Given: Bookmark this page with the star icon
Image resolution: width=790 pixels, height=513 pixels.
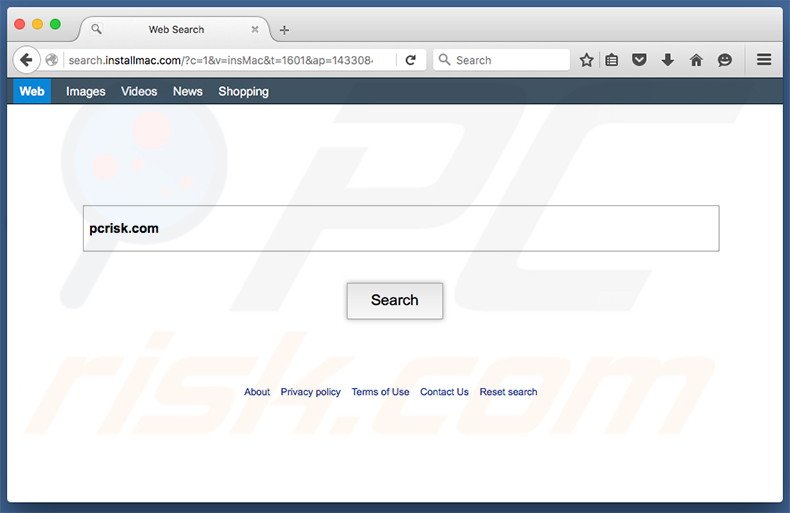Looking at the screenshot, I should [586, 60].
